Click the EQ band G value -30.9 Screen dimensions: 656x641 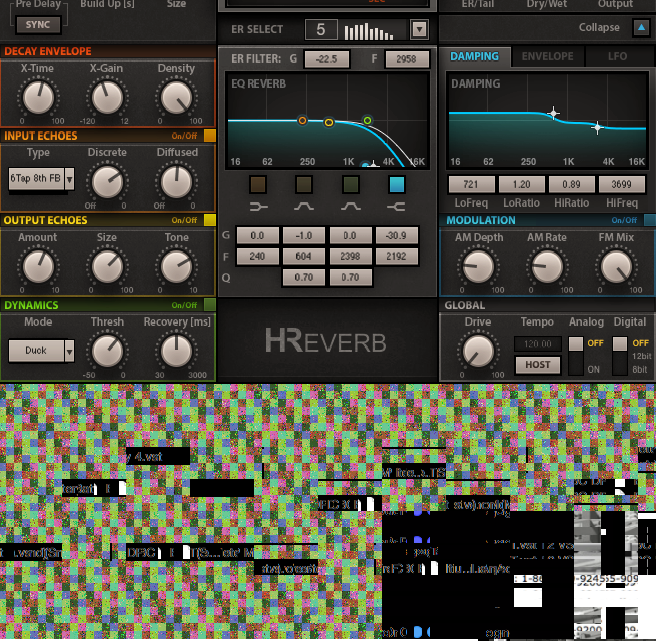click(x=397, y=236)
